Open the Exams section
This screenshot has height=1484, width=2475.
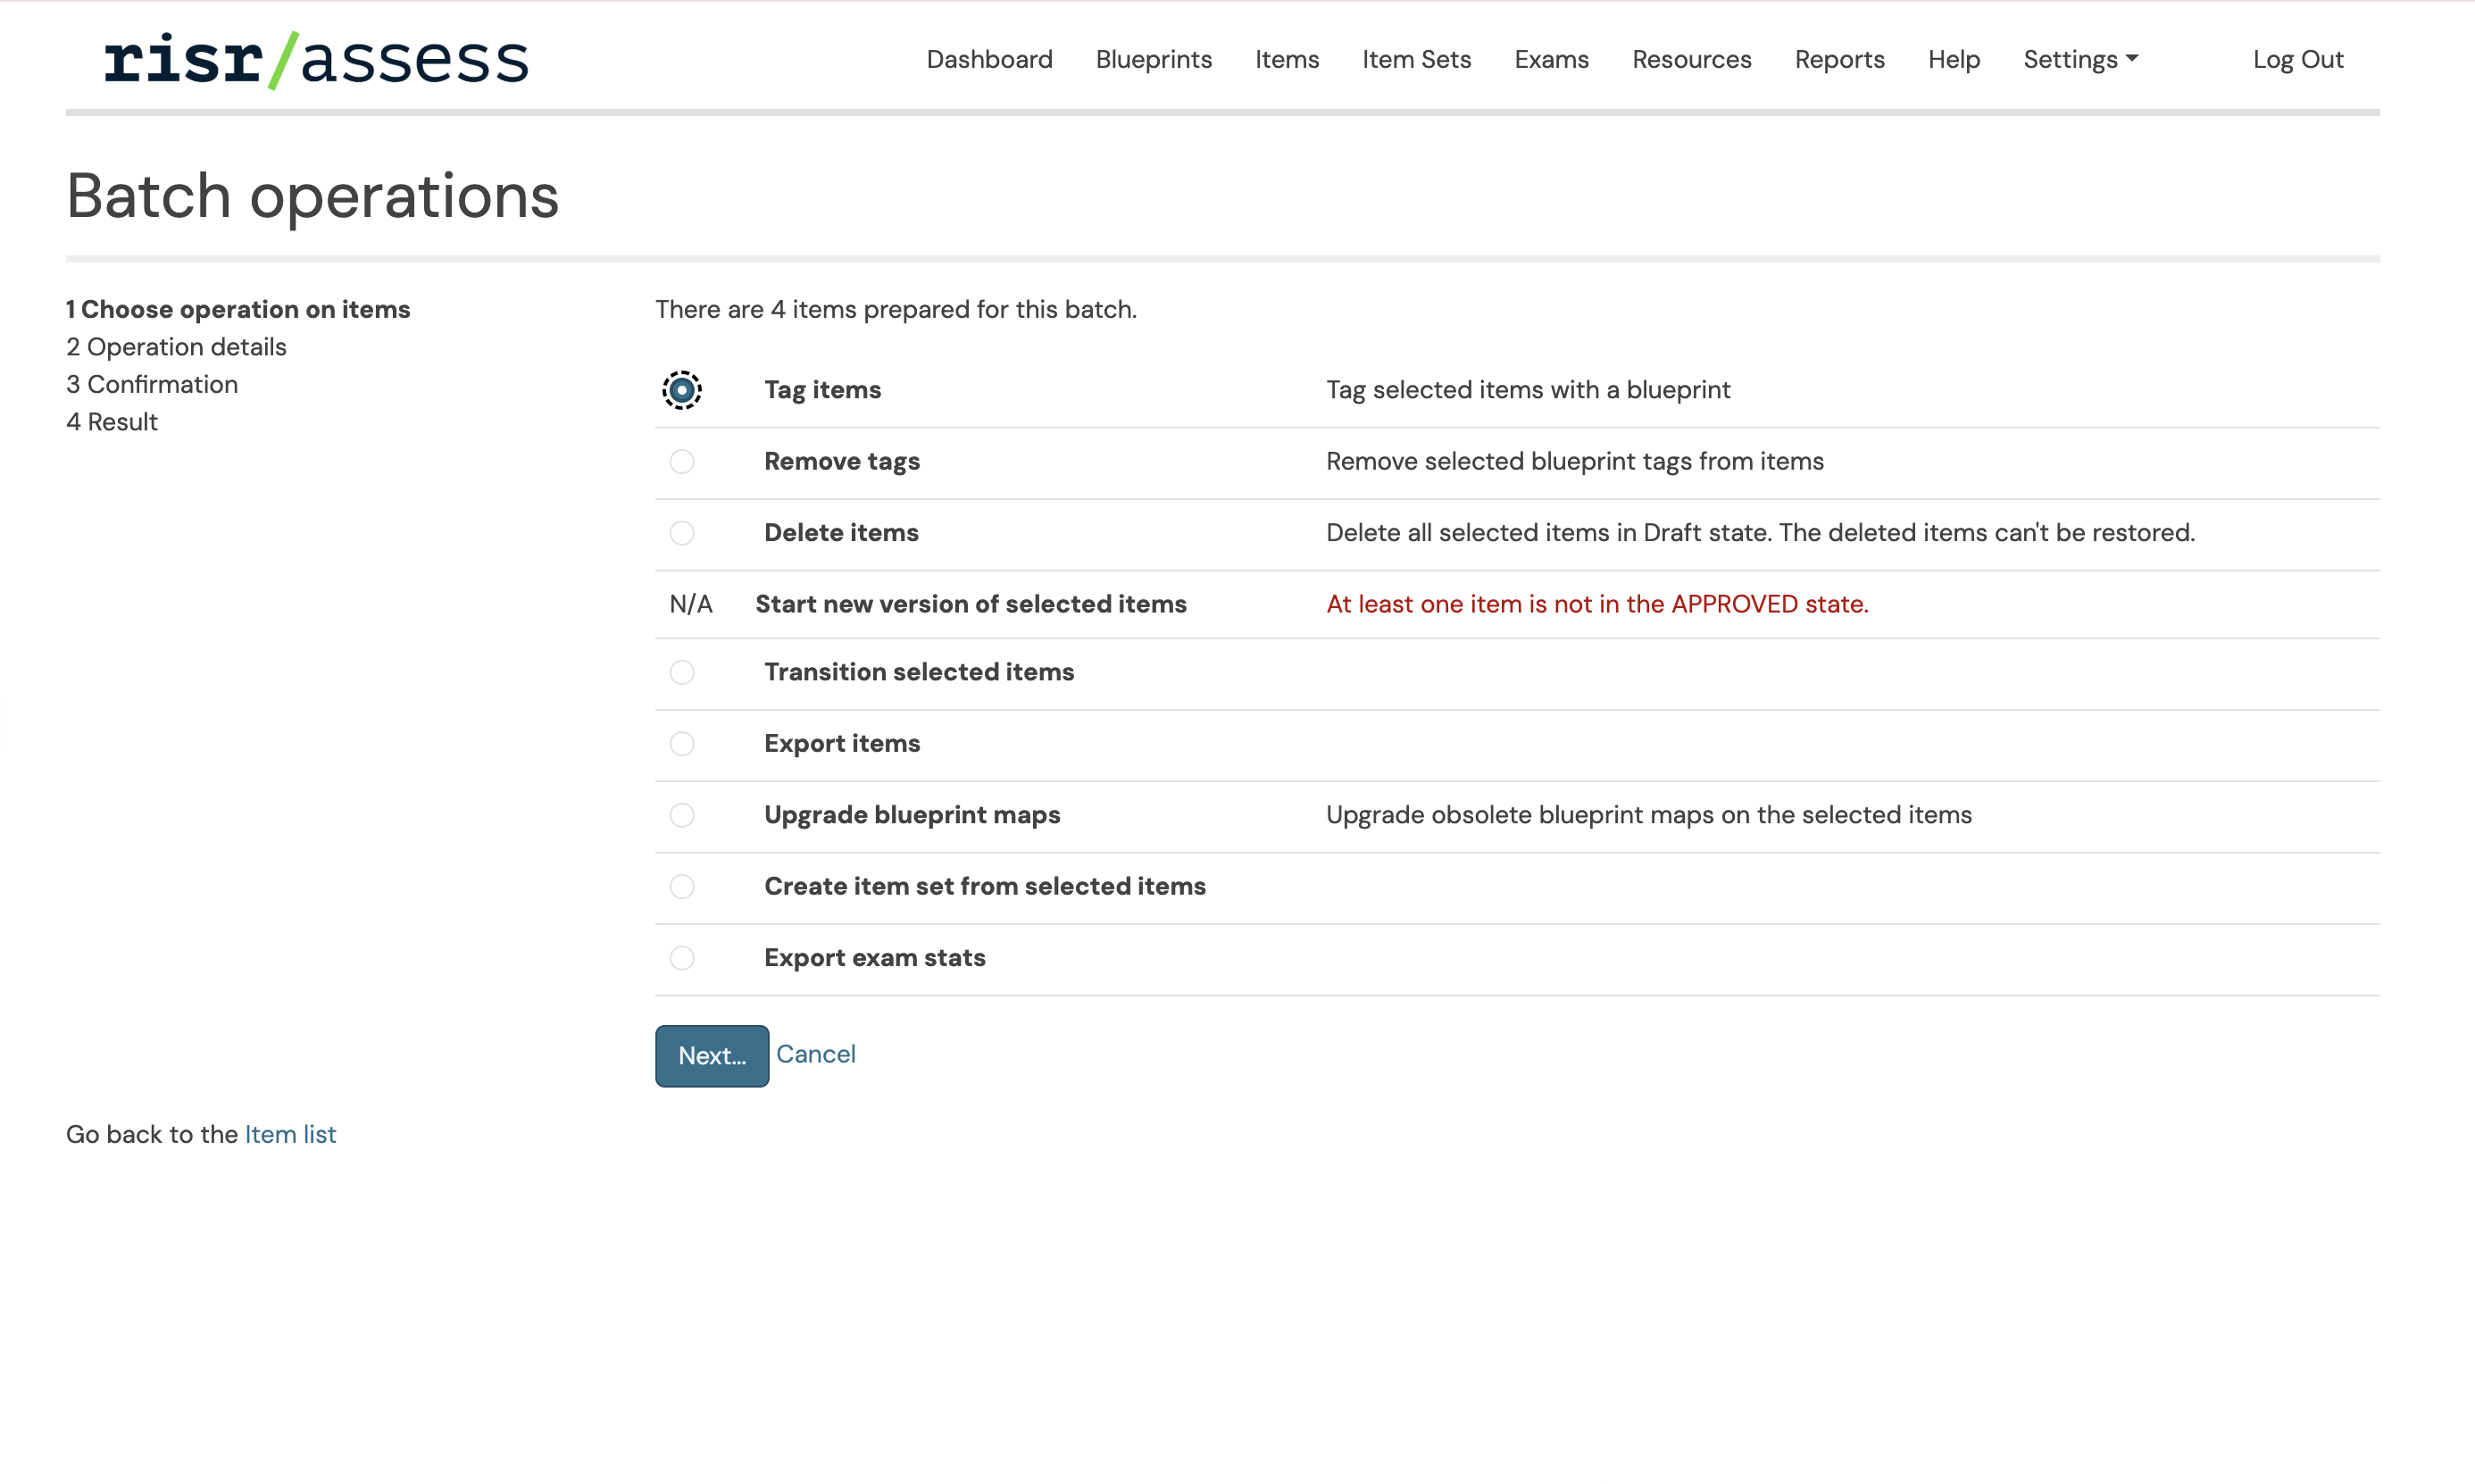(1551, 60)
